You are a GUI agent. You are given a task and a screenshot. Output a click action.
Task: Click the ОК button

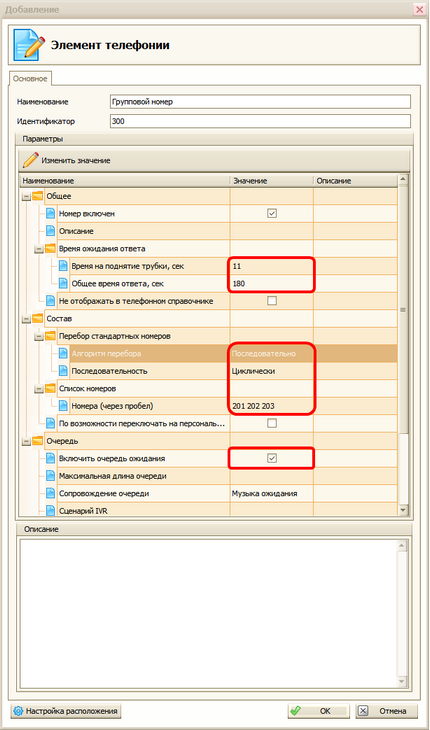[318, 711]
